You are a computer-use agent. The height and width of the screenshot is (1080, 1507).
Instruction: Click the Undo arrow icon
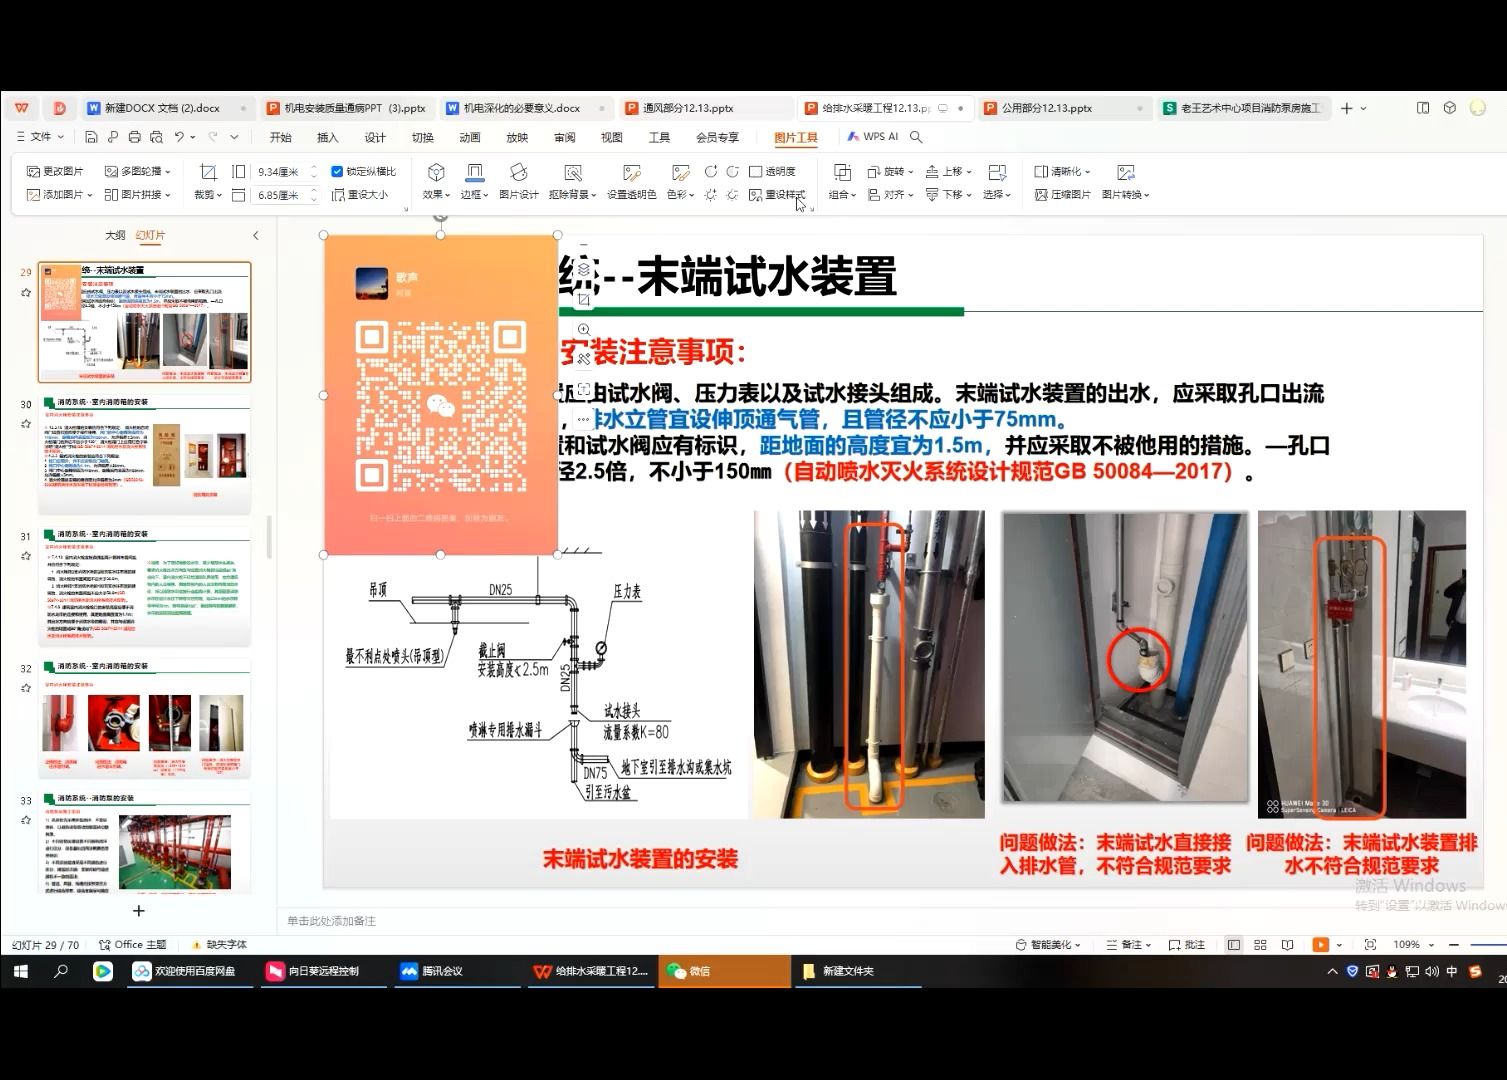(x=179, y=137)
